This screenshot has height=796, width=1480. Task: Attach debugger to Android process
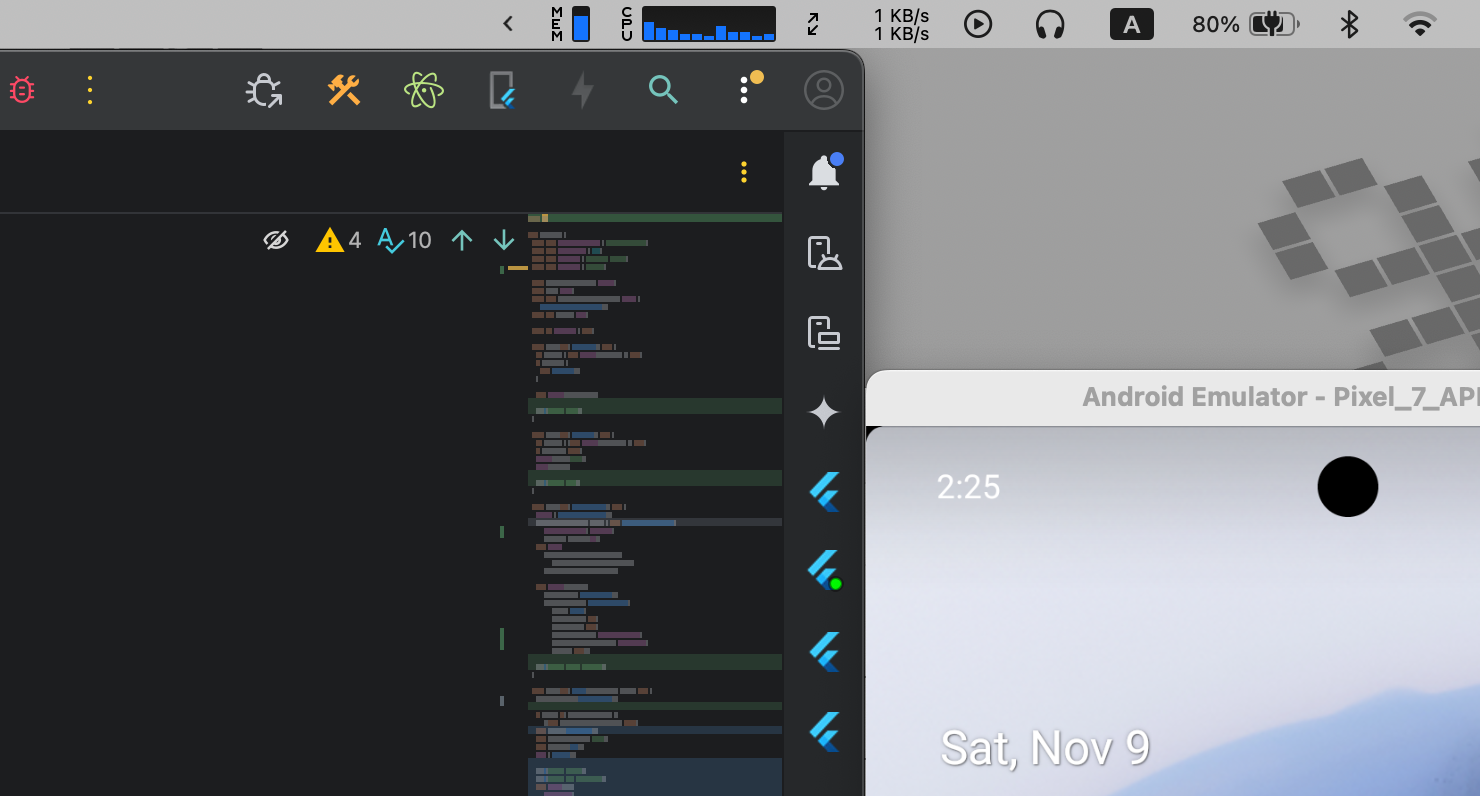(264, 91)
